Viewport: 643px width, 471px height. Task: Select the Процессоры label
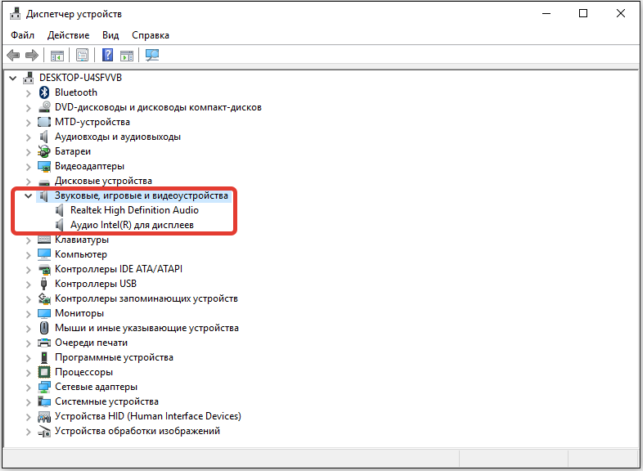[x=84, y=372]
